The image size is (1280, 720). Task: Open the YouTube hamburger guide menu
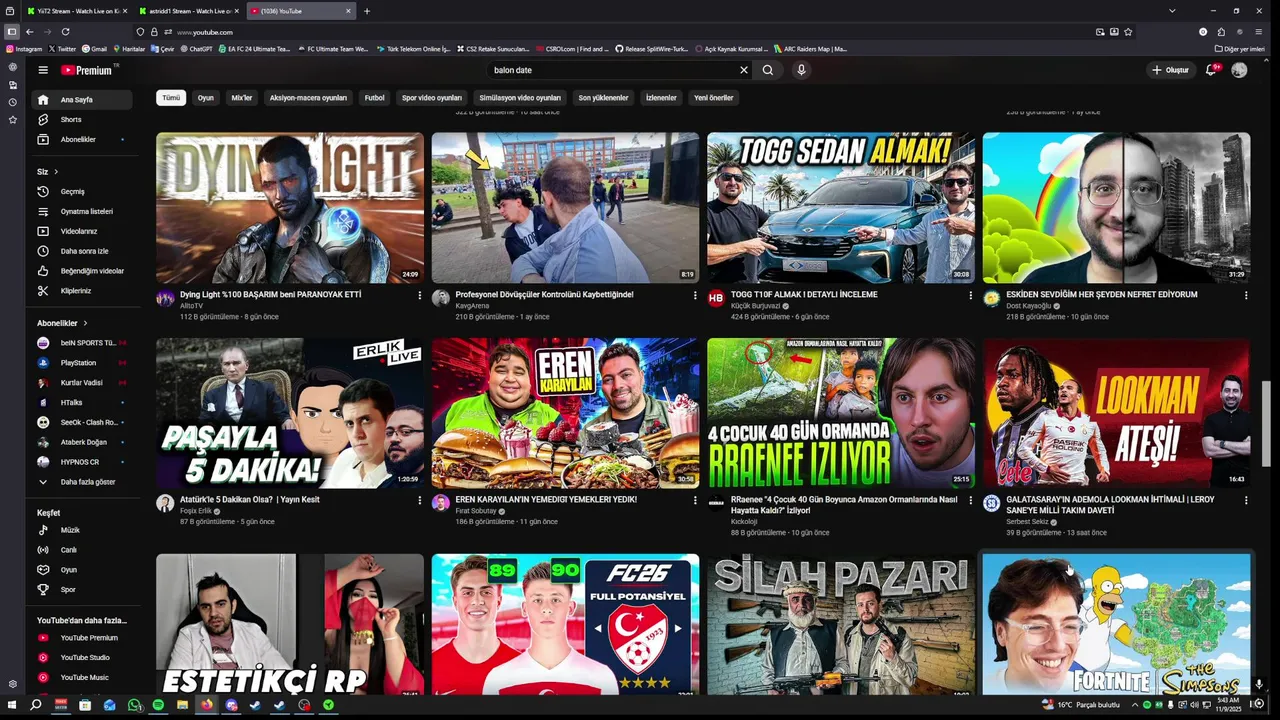tap(43, 70)
